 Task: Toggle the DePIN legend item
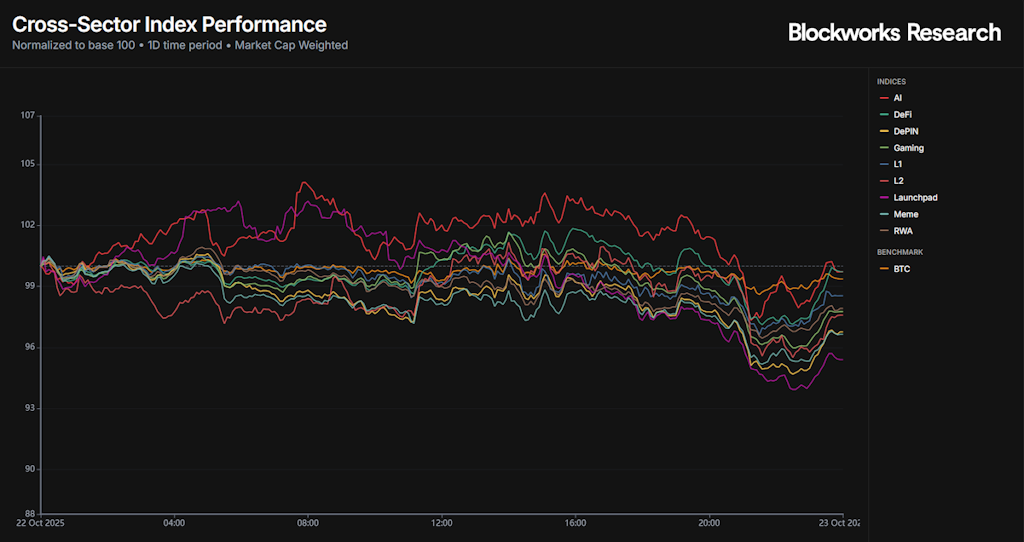(904, 131)
